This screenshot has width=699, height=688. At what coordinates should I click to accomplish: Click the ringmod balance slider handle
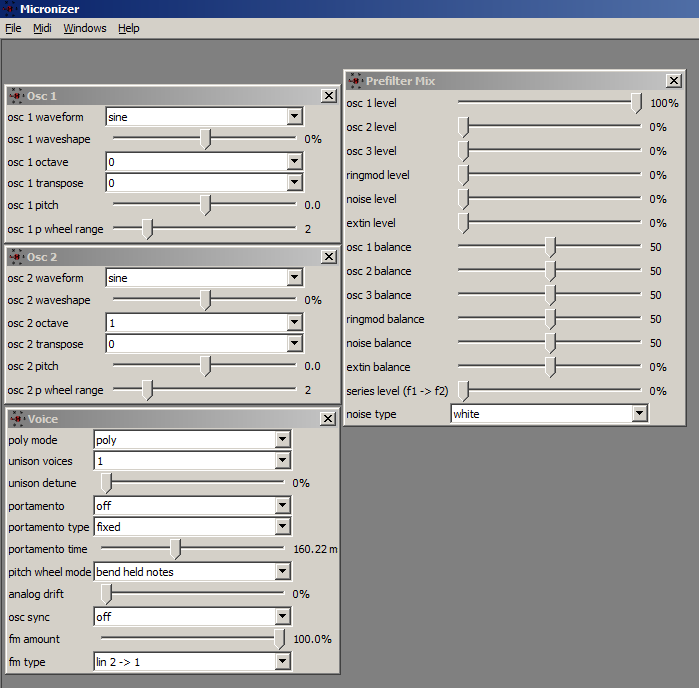[551, 319]
